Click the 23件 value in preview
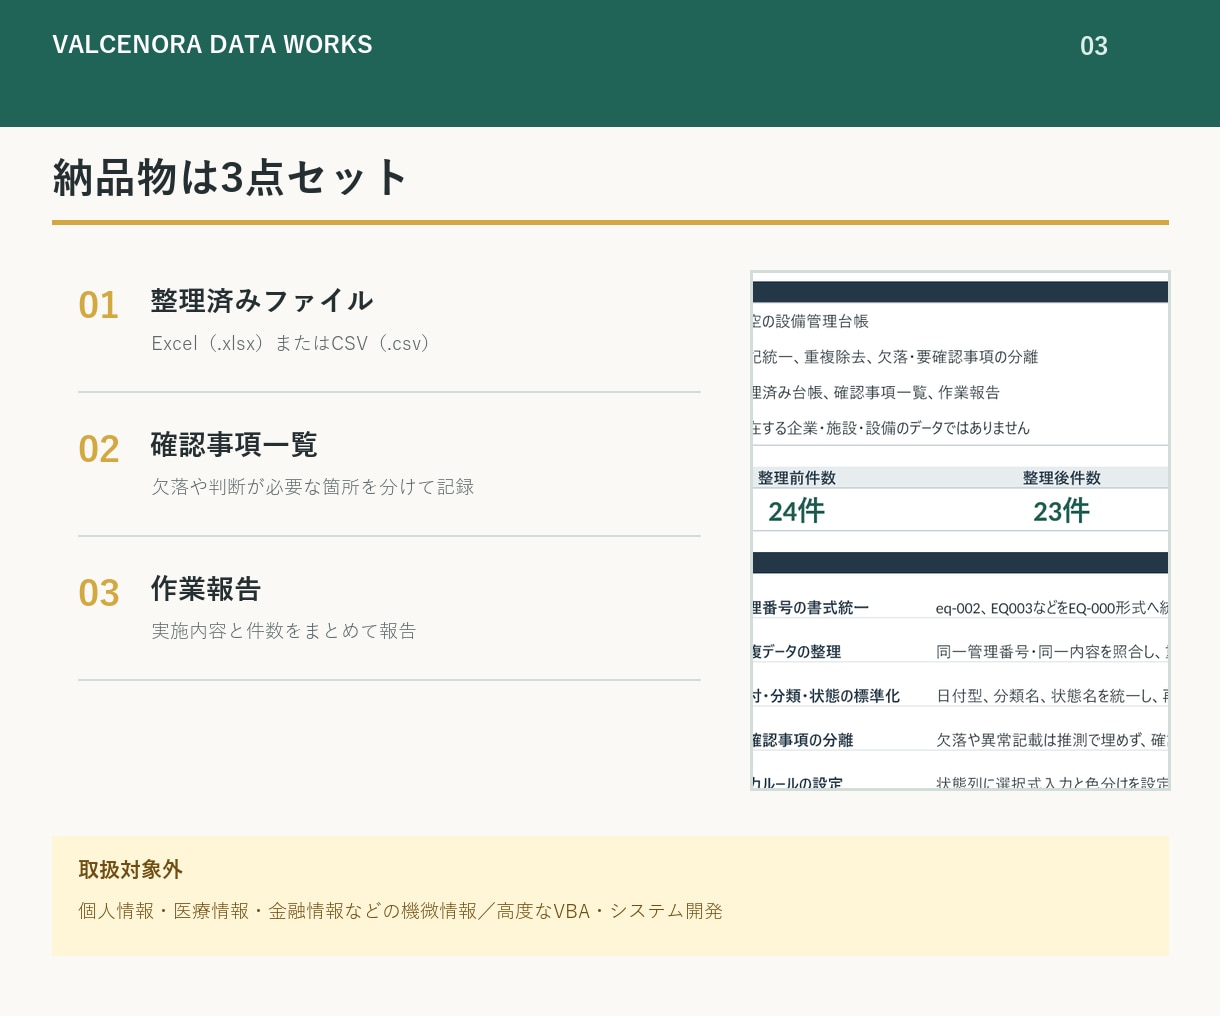The image size is (1220, 1016). click(x=1061, y=511)
